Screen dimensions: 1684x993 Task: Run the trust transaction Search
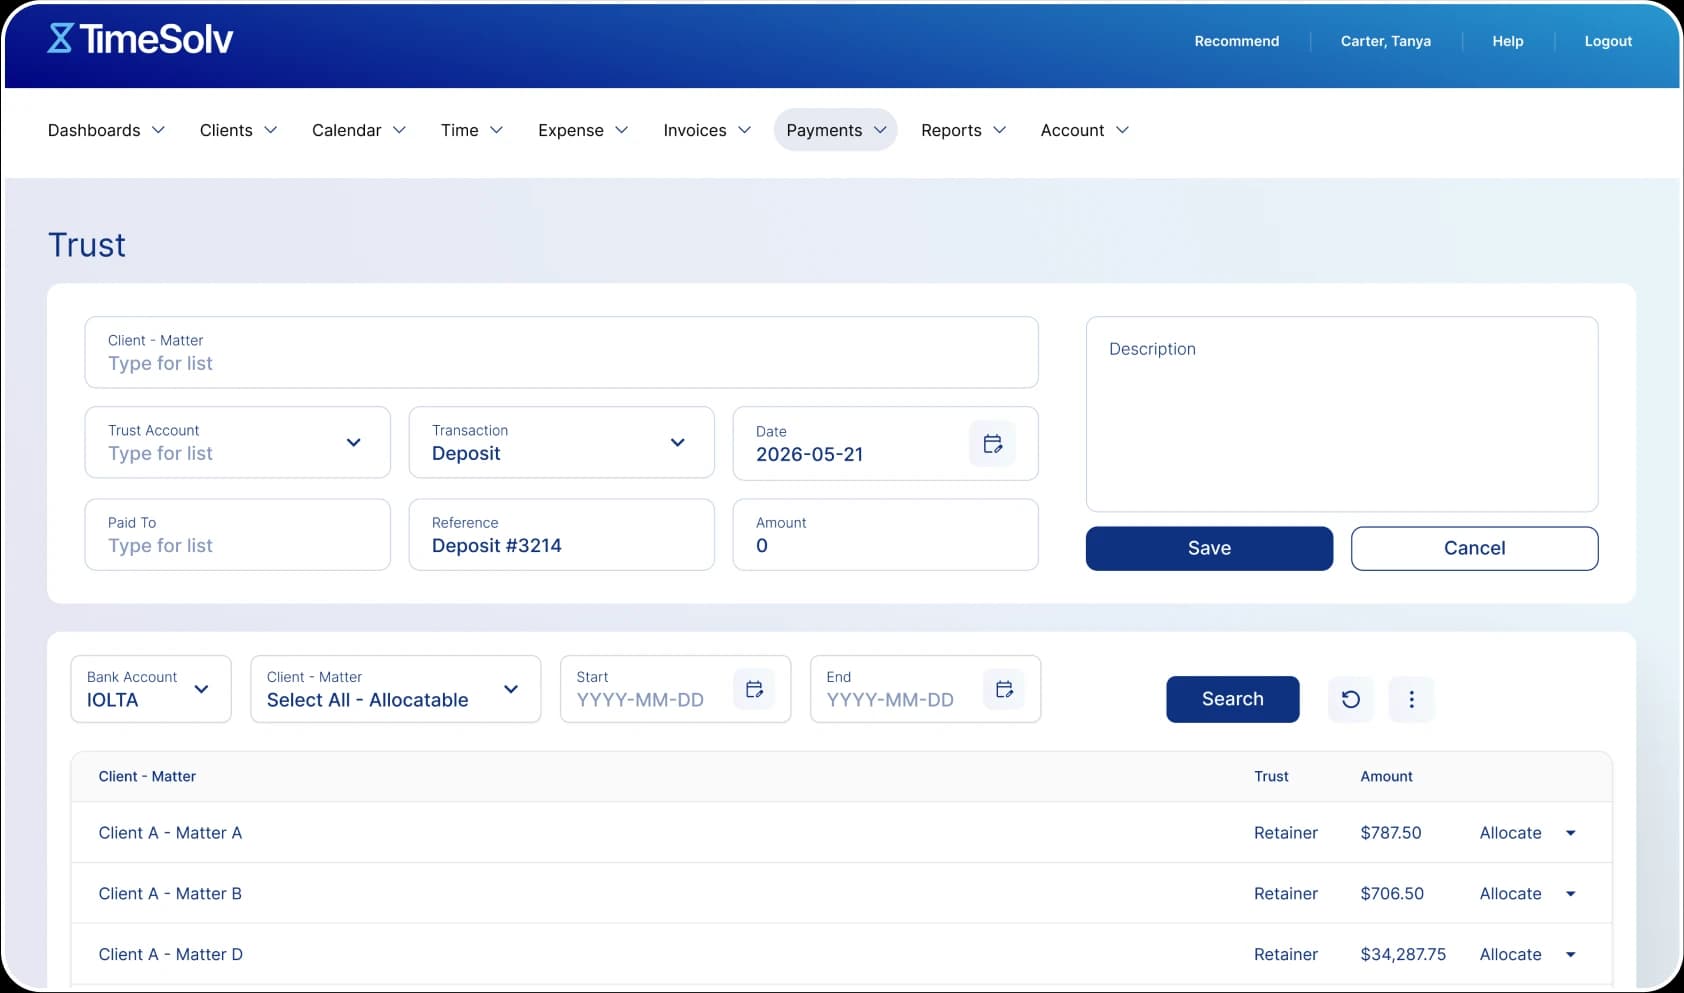pos(1232,699)
